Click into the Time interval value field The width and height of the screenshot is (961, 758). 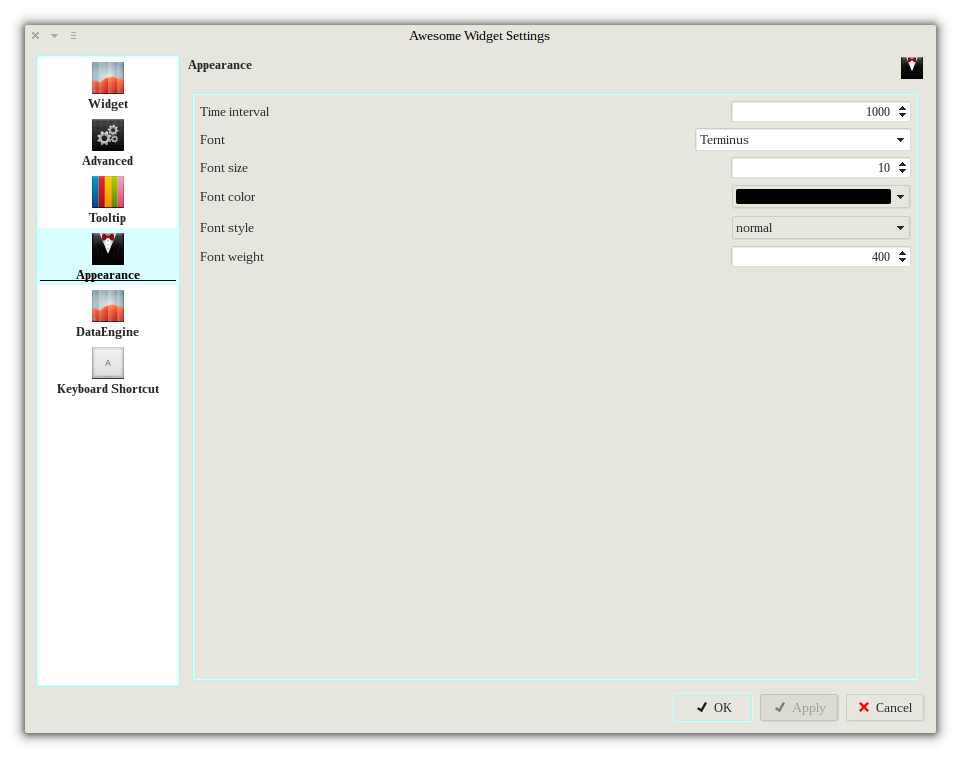click(812, 112)
